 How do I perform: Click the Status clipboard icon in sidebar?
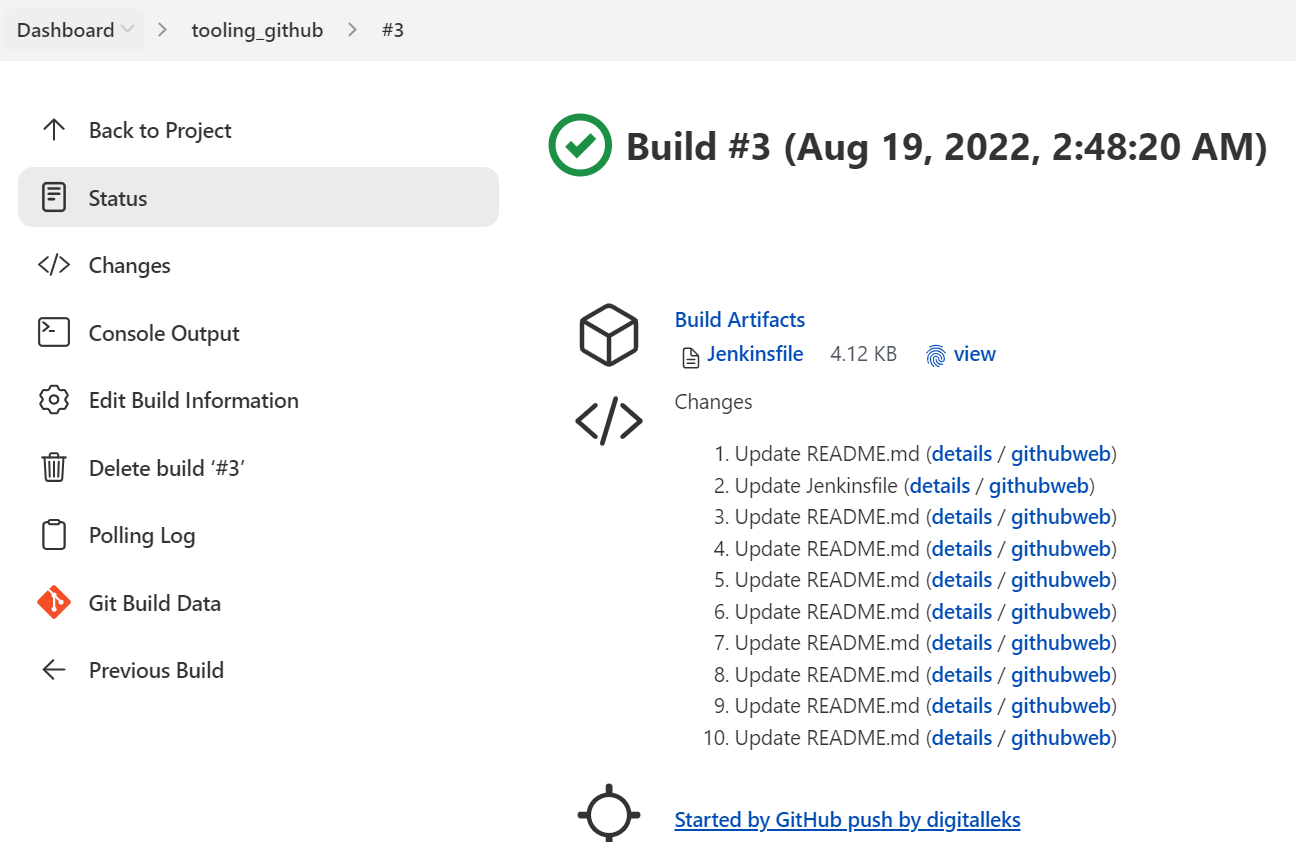(x=53, y=197)
